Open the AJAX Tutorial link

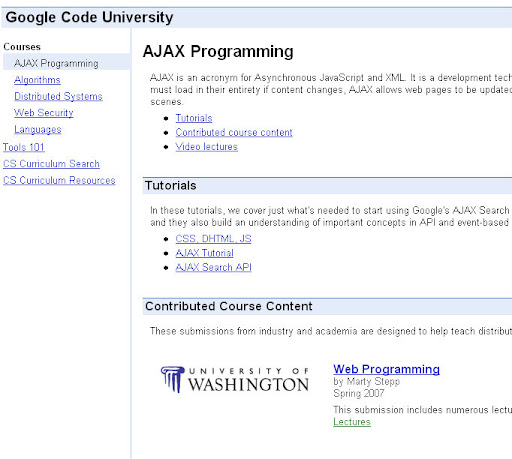click(204, 253)
